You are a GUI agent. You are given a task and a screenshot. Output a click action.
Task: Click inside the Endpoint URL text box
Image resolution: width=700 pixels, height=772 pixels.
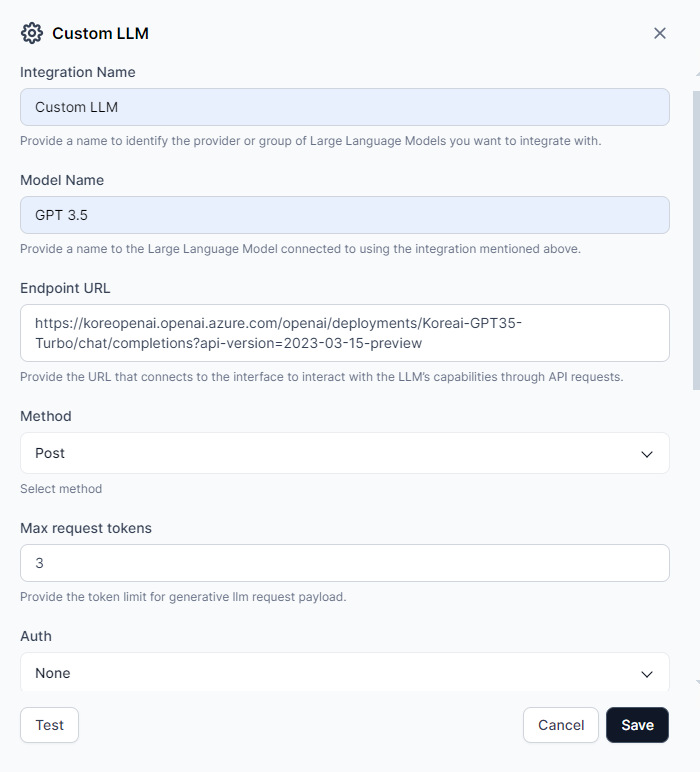click(345, 333)
